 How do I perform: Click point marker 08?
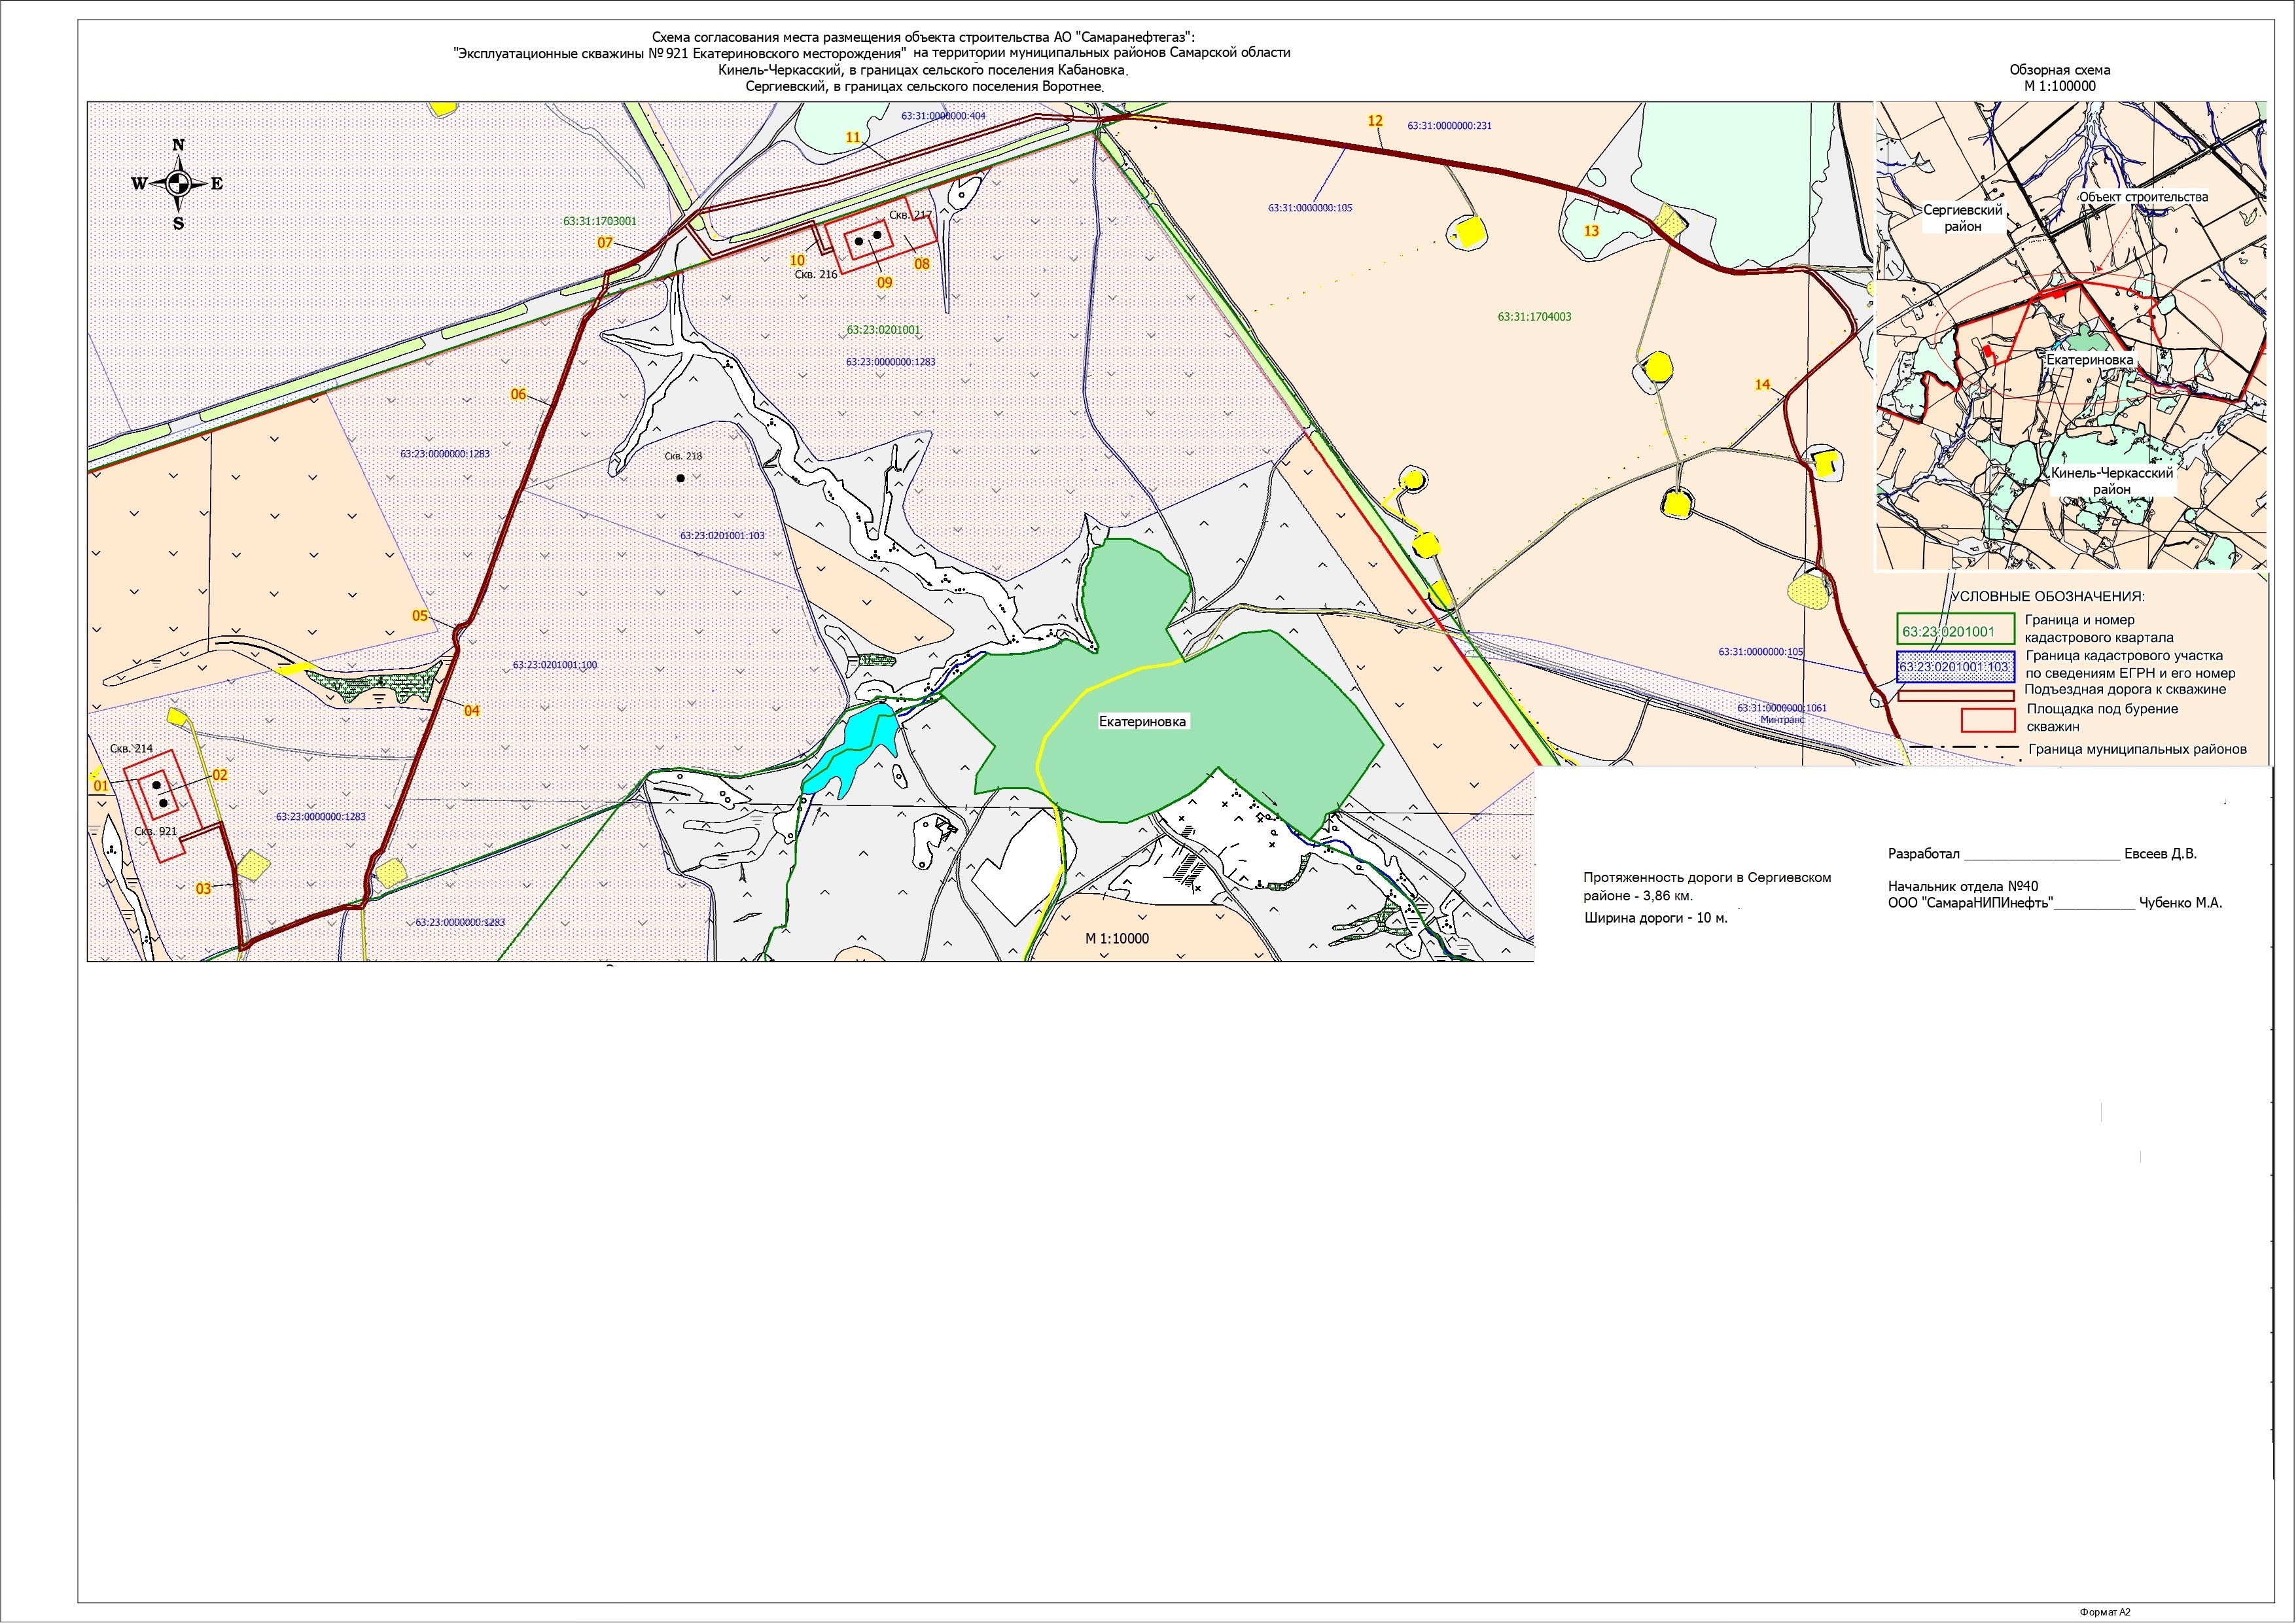[922, 264]
